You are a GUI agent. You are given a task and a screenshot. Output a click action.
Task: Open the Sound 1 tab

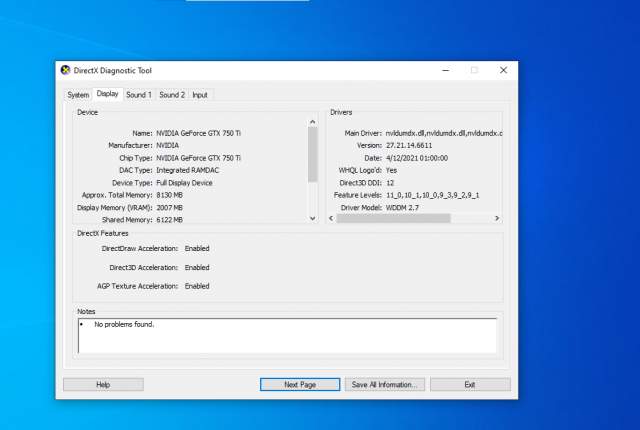tap(139, 95)
